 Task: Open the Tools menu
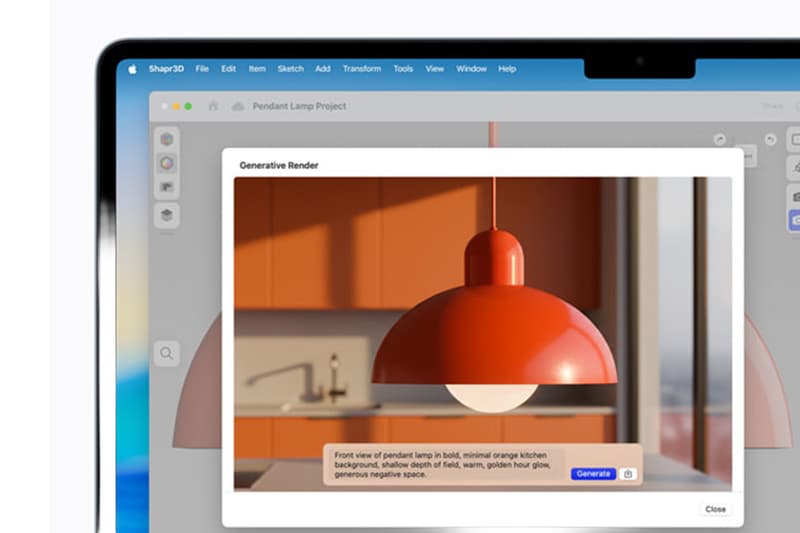click(x=403, y=69)
